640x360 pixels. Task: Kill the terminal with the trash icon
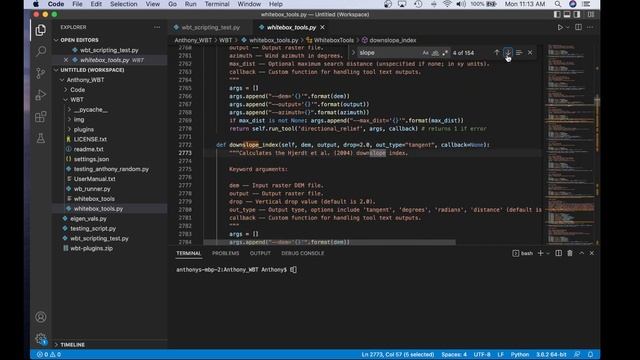(570, 253)
